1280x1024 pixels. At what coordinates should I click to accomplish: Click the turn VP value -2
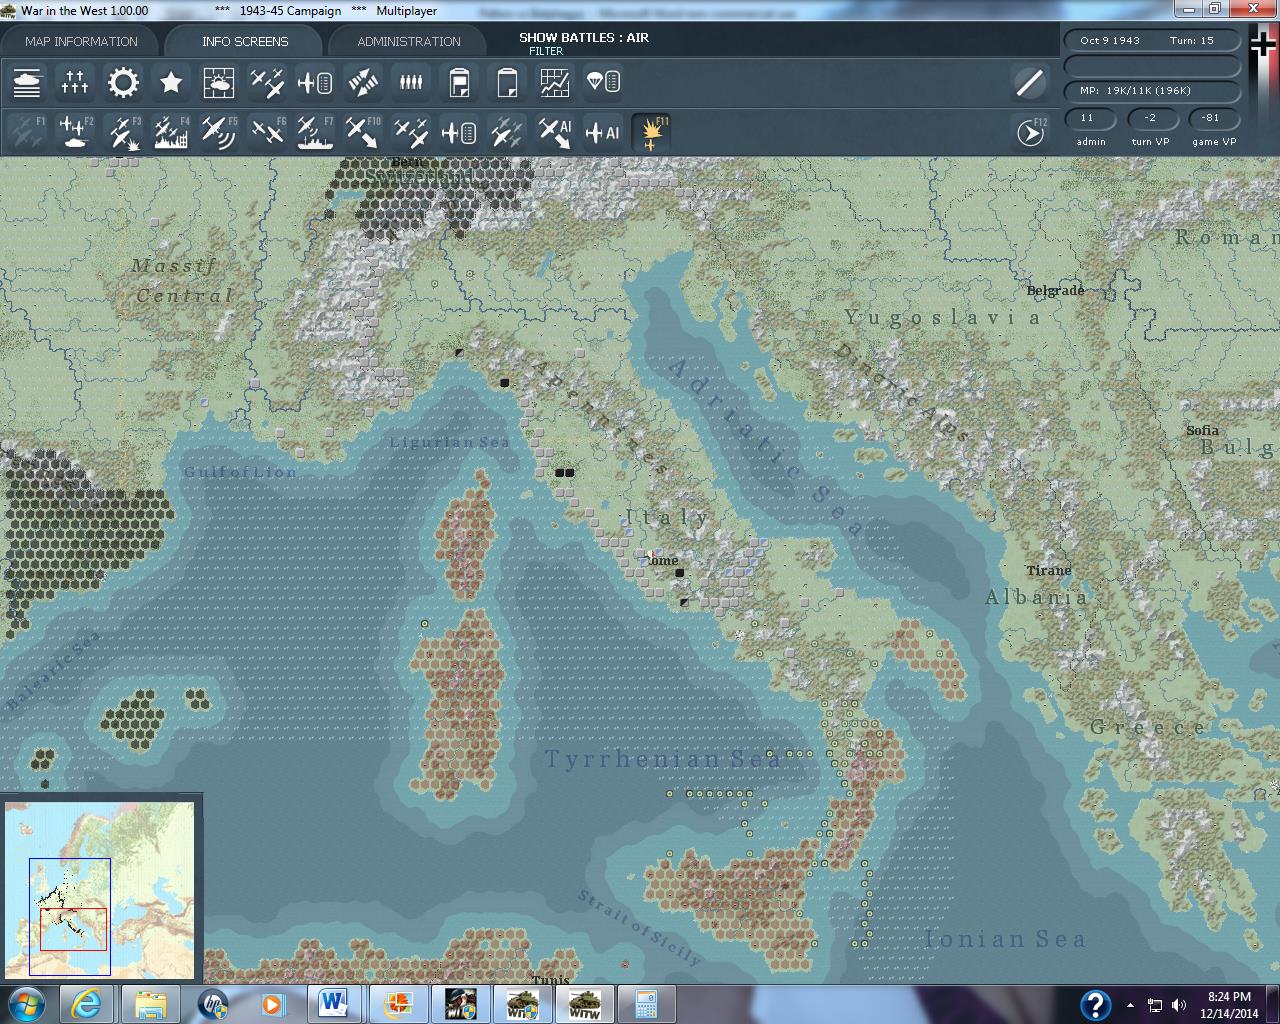(1150, 118)
